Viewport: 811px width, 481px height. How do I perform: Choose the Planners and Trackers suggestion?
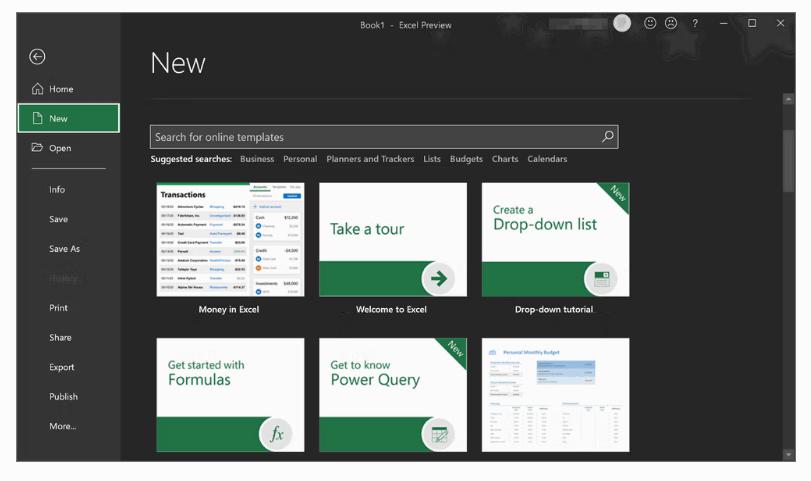370,159
